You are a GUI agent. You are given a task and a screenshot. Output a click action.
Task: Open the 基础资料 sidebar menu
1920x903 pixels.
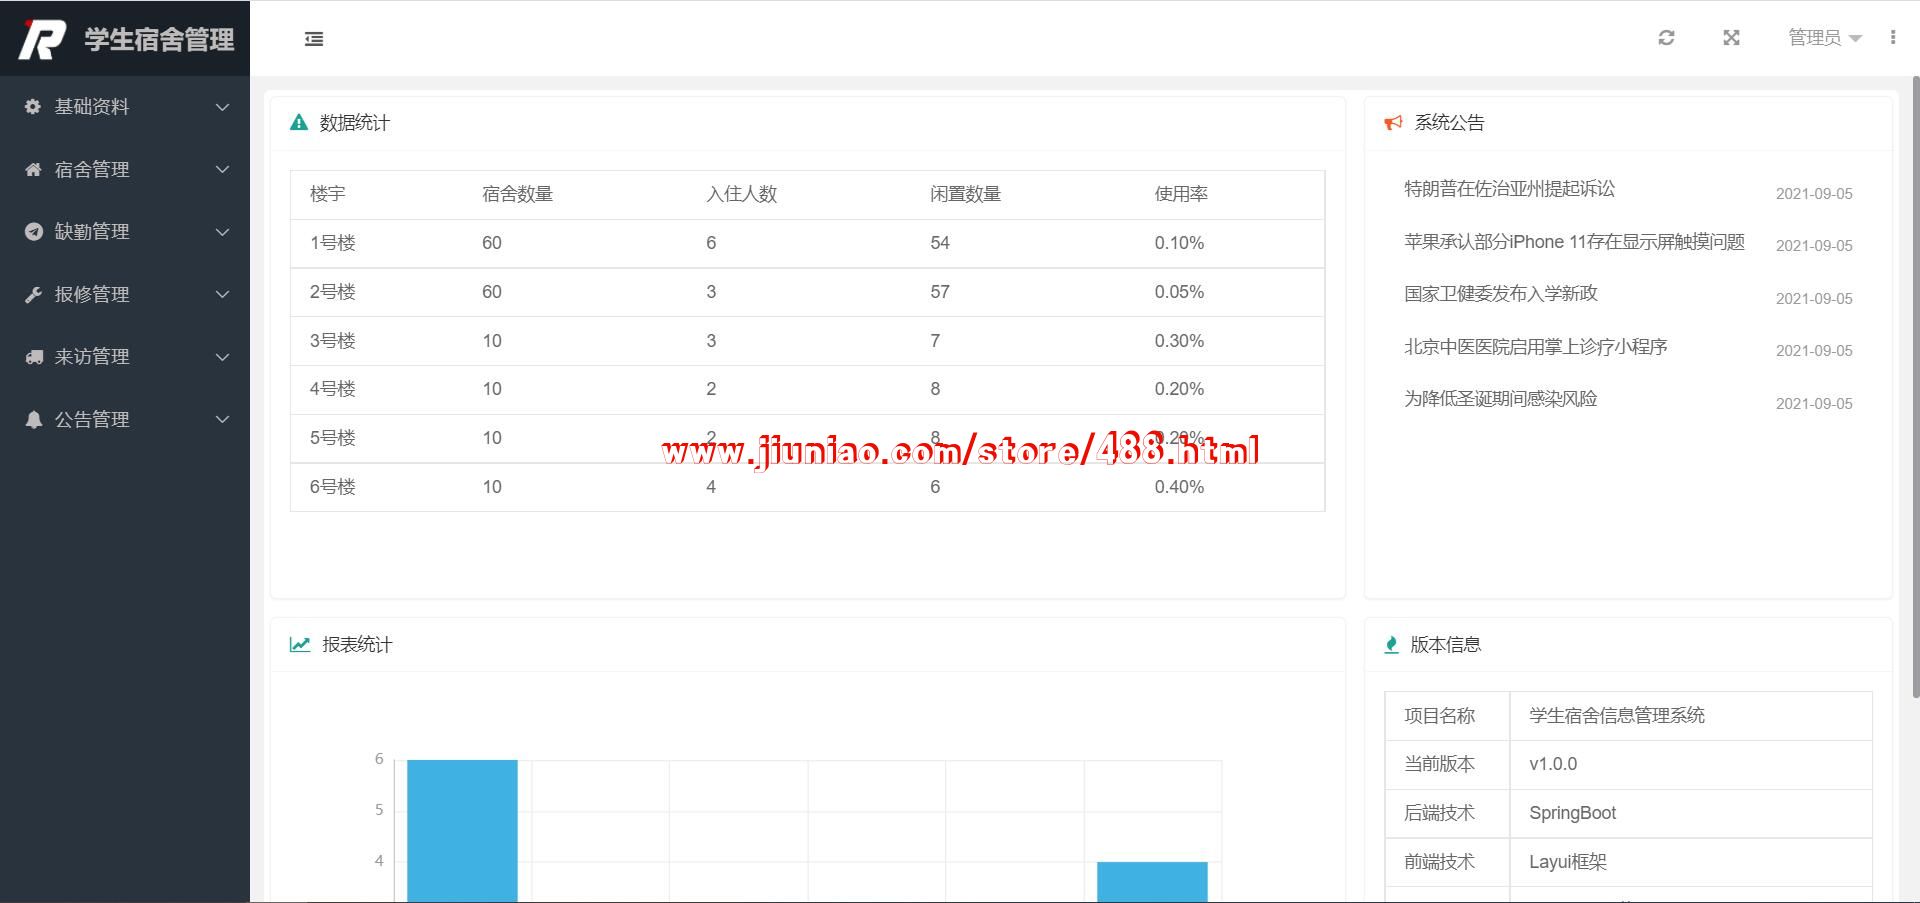(125, 107)
